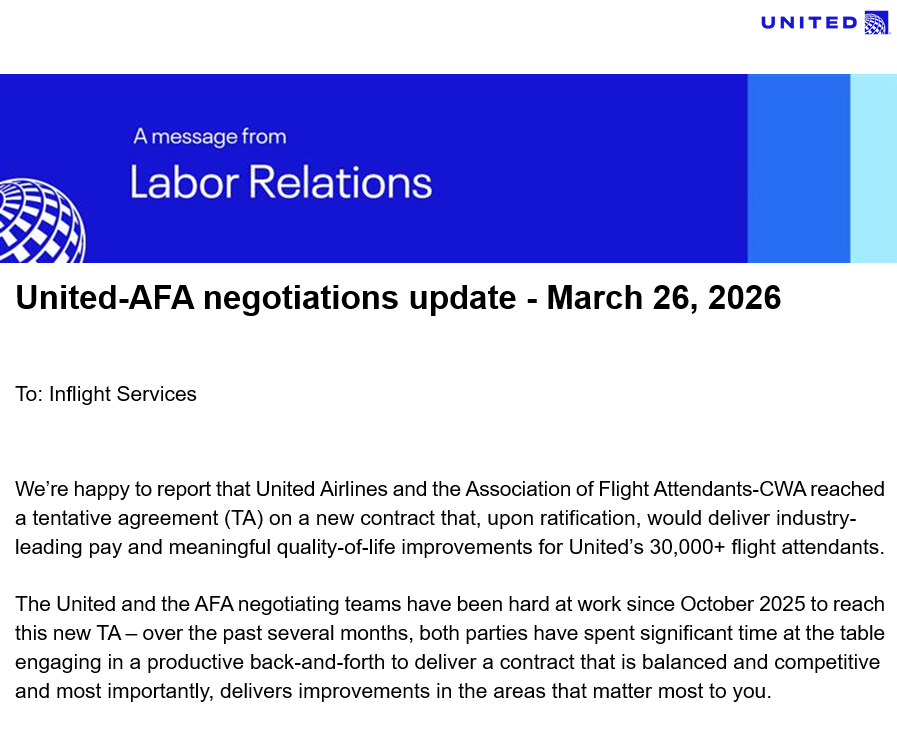Click the United globe icon at top right
897x734 pixels.
point(877,23)
